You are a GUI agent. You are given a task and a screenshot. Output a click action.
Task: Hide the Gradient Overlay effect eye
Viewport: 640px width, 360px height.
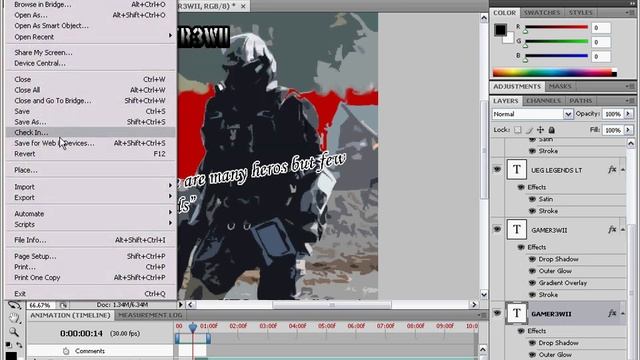(x=532, y=283)
